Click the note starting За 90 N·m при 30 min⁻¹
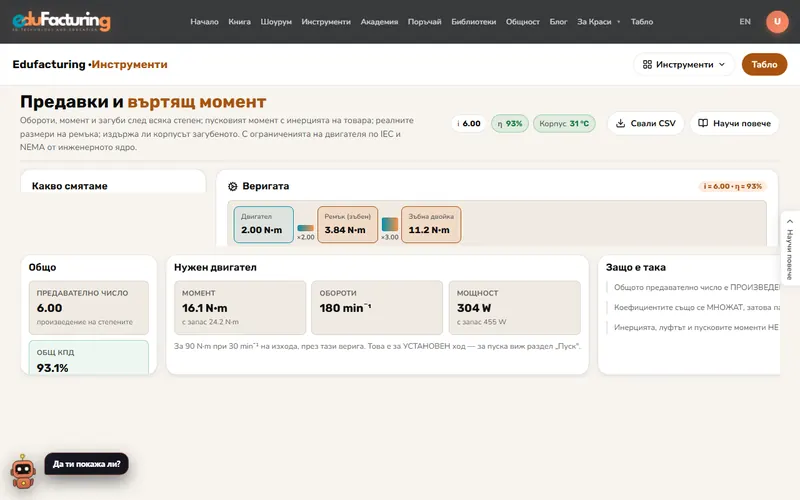The width and height of the screenshot is (800, 500). coord(377,346)
